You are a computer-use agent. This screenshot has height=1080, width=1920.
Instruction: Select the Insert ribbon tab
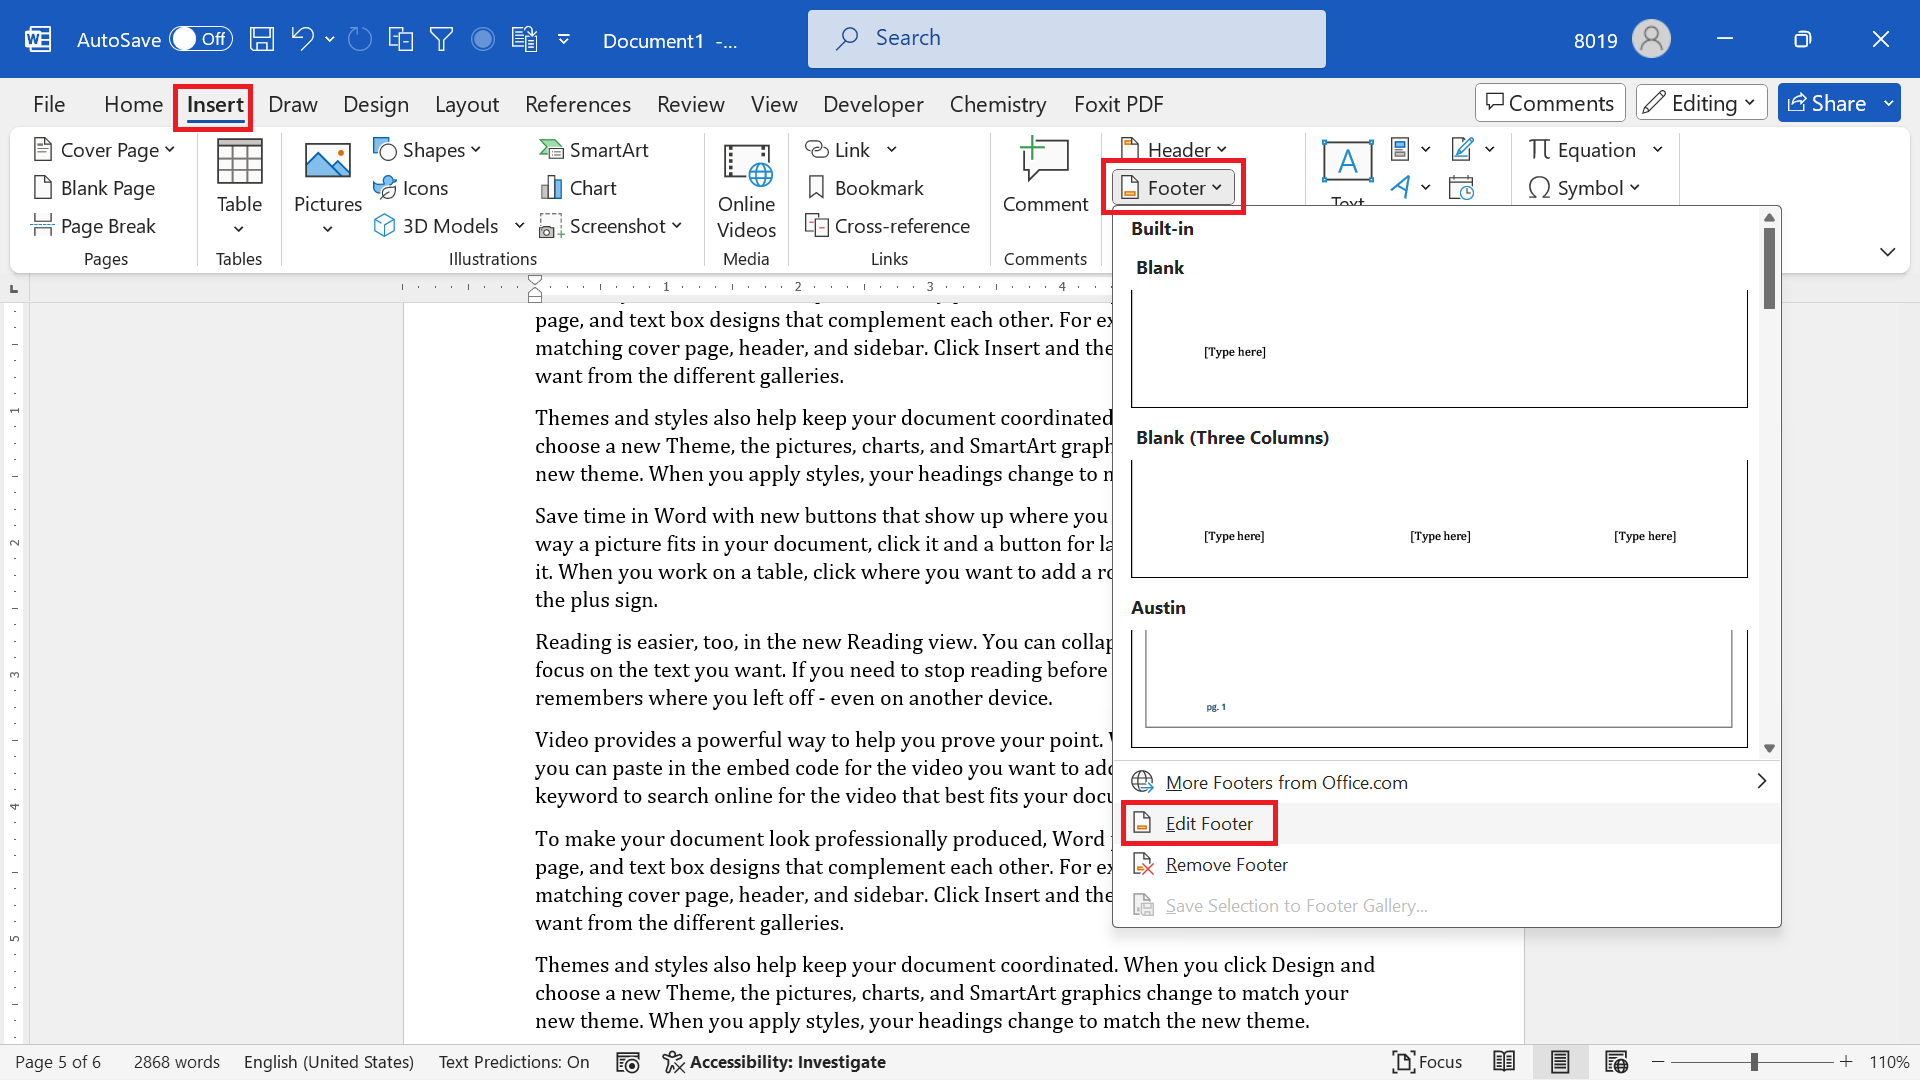(214, 104)
